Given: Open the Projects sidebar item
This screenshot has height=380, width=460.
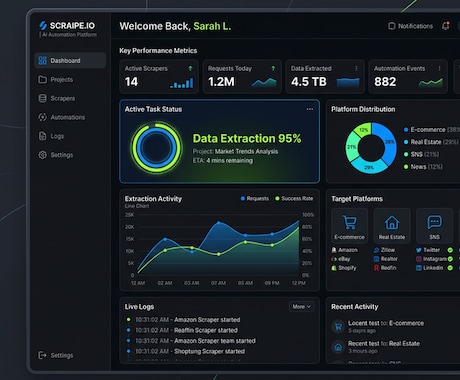Looking at the screenshot, I should (70, 79).
